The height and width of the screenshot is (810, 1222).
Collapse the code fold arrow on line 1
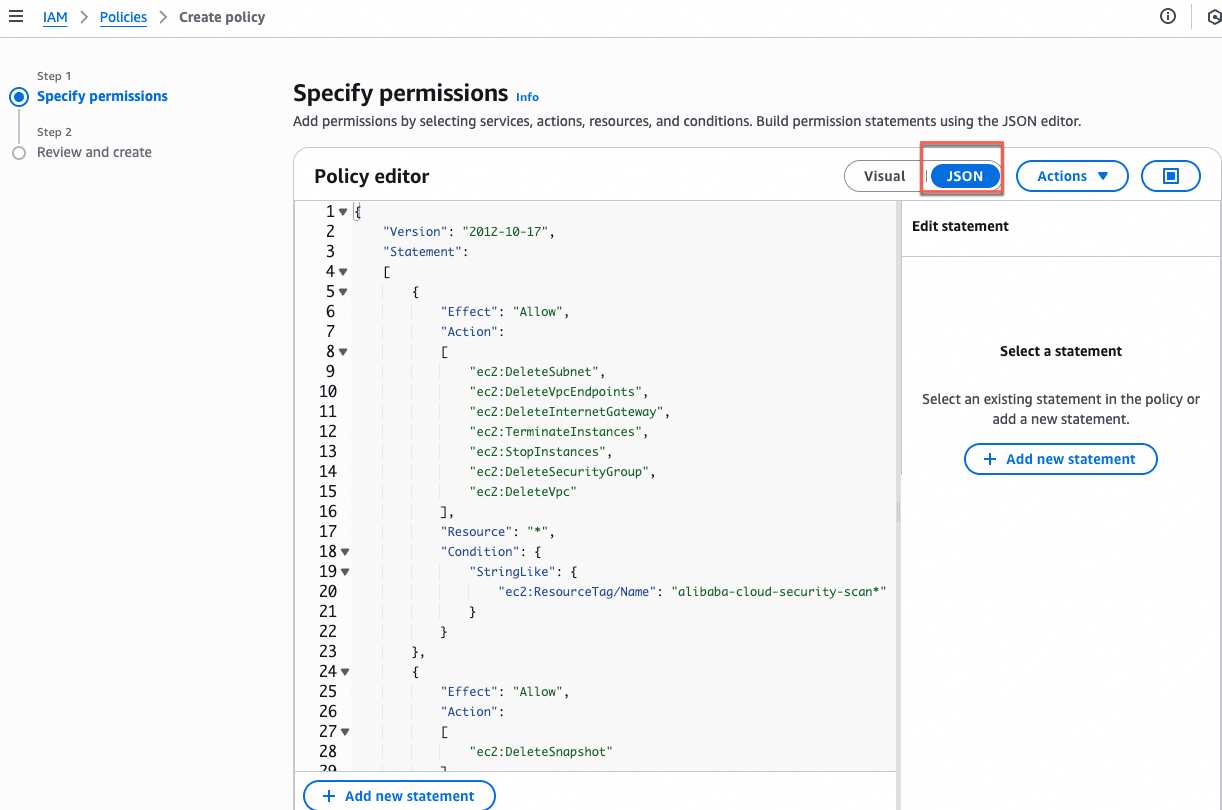(x=343, y=212)
